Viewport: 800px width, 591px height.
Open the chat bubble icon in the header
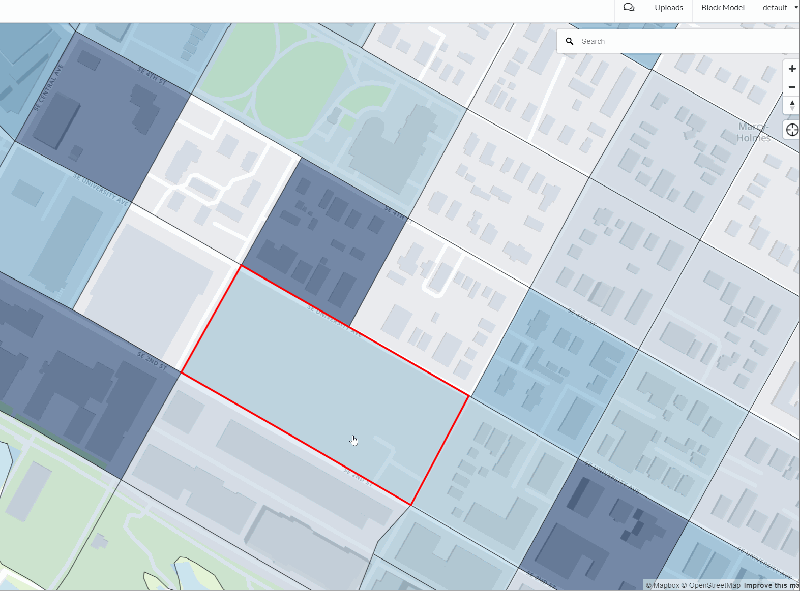[628, 8]
